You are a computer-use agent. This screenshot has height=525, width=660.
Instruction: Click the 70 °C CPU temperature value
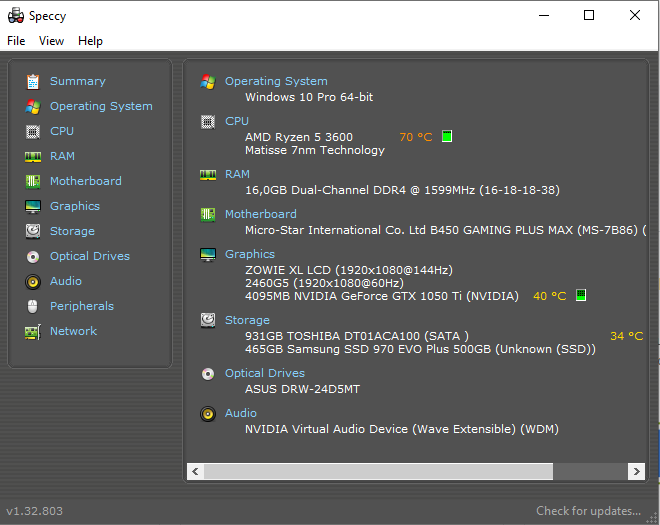[416, 137]
